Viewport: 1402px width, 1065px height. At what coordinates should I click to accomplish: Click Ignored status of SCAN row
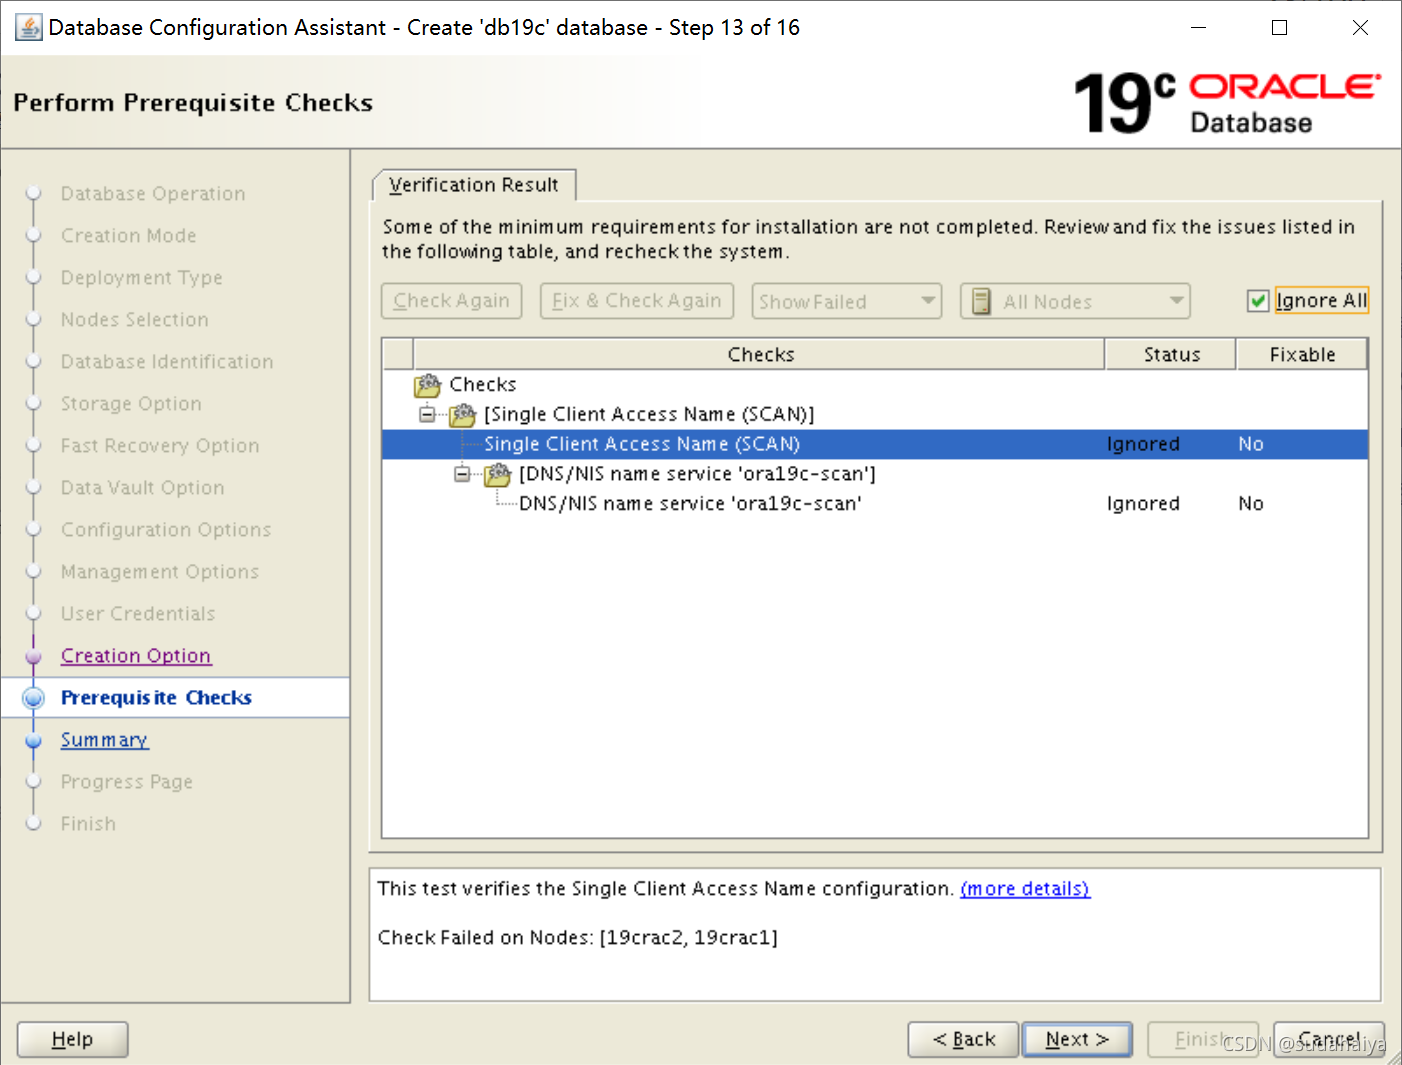point(1143,444)
